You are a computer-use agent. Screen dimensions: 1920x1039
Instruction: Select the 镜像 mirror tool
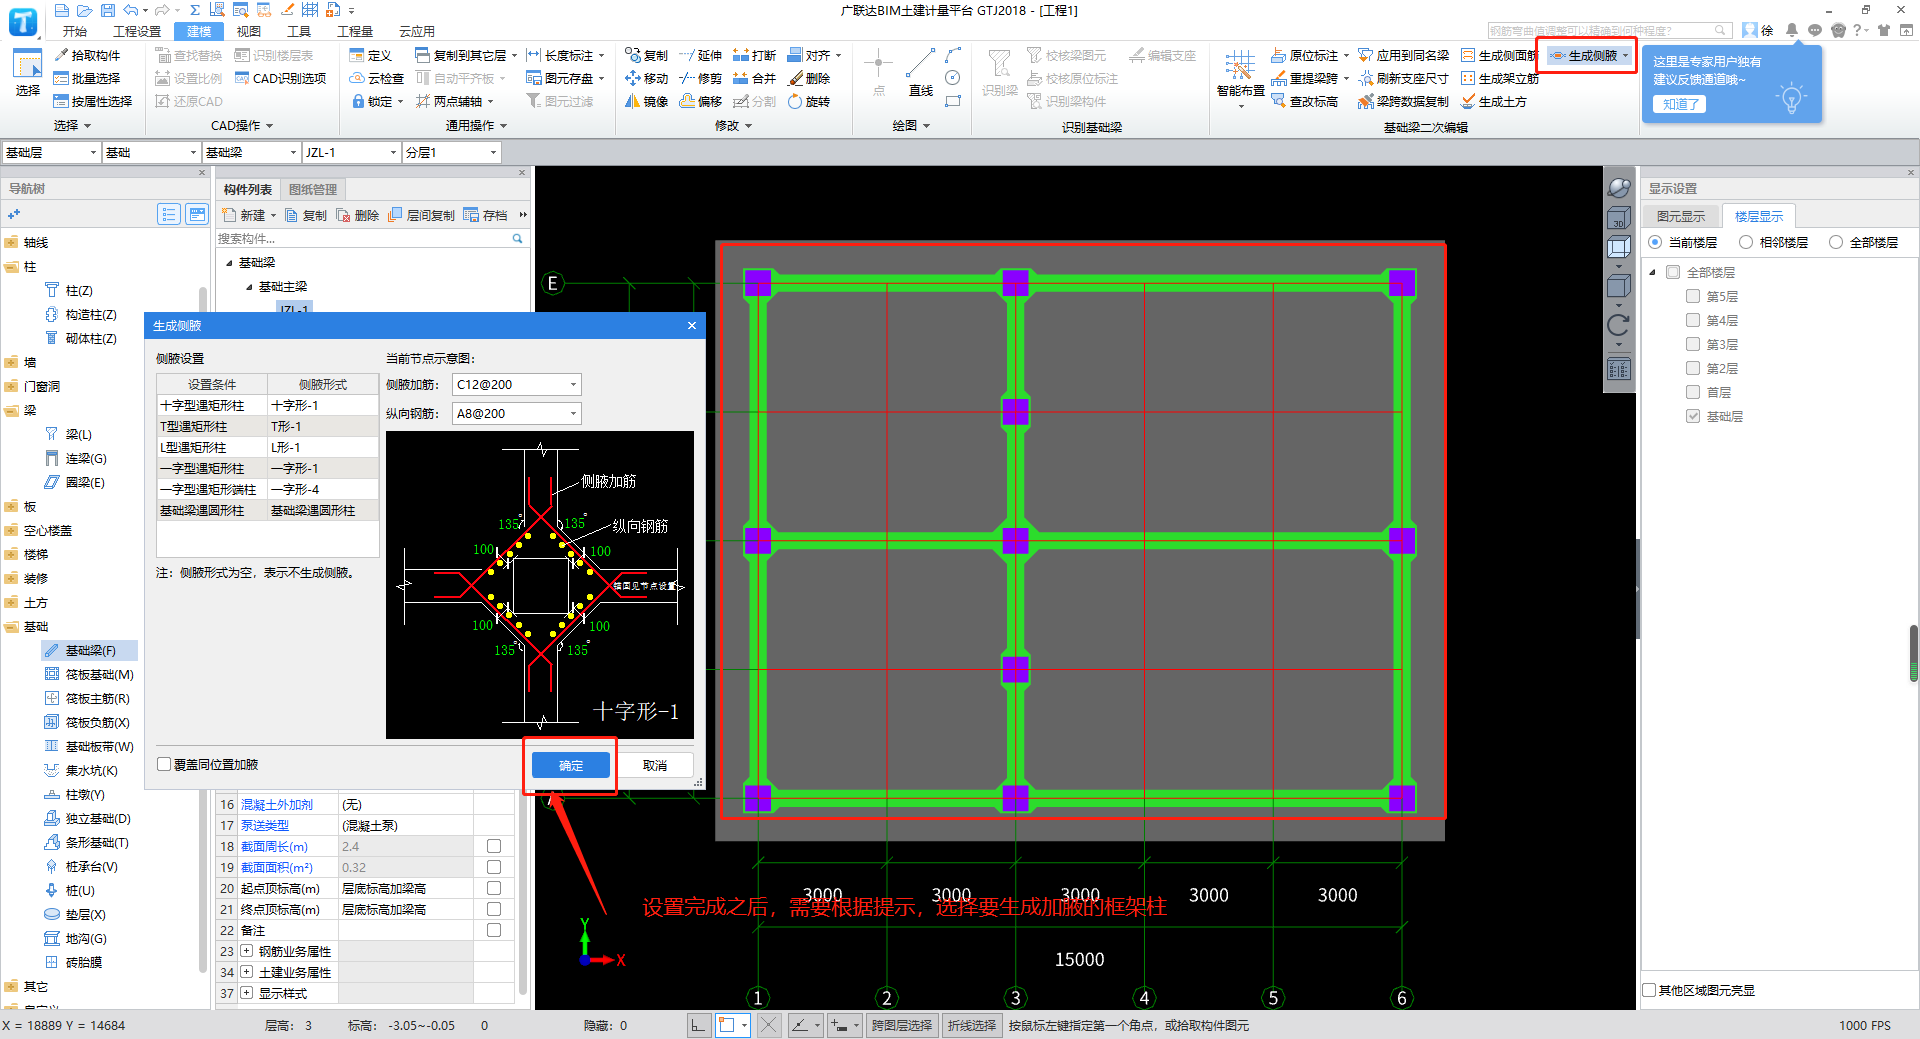646,101
